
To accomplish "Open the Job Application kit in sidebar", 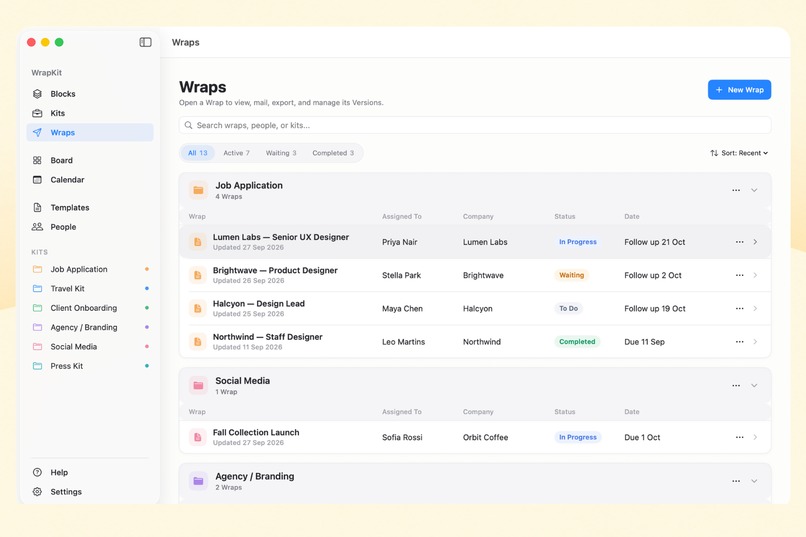I will pos(90,269).
